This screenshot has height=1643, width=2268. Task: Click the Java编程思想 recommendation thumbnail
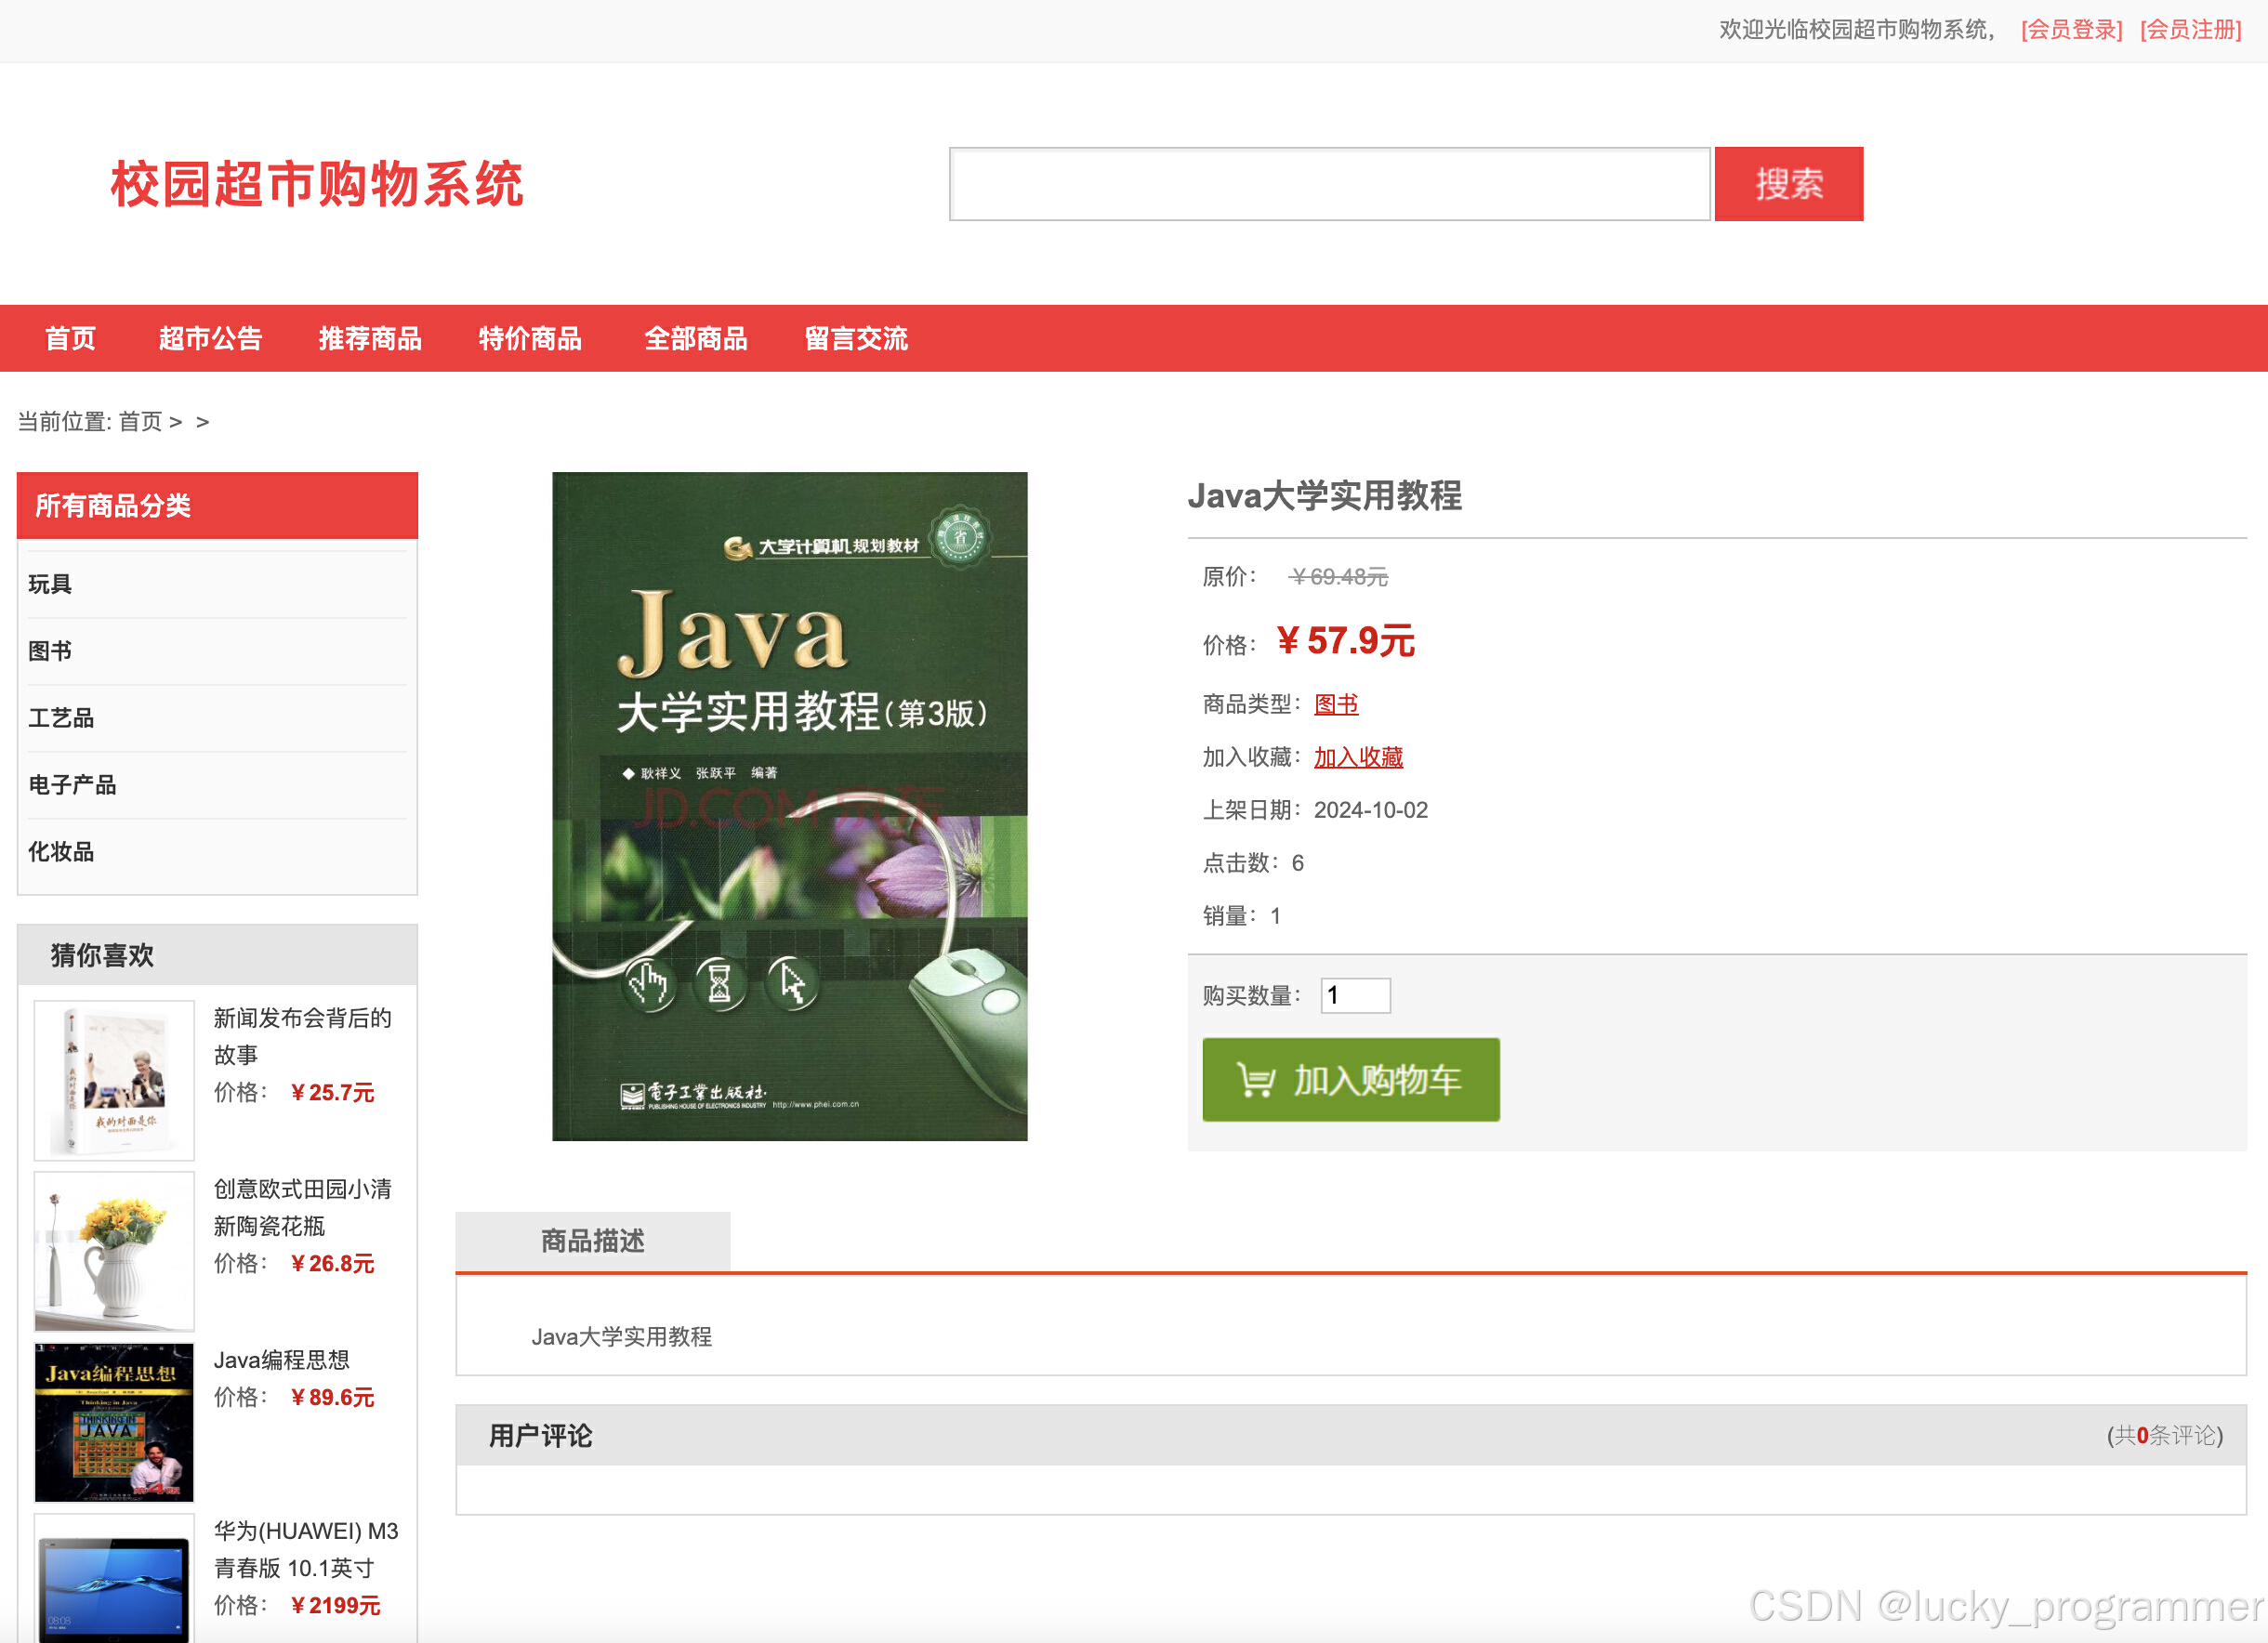tap(114, 1421)
